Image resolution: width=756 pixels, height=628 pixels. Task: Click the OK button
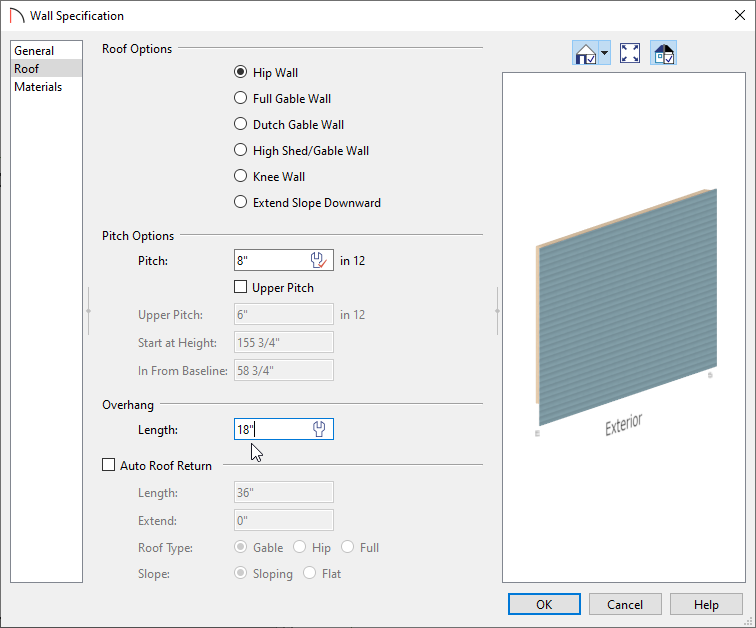pos(544,604)
